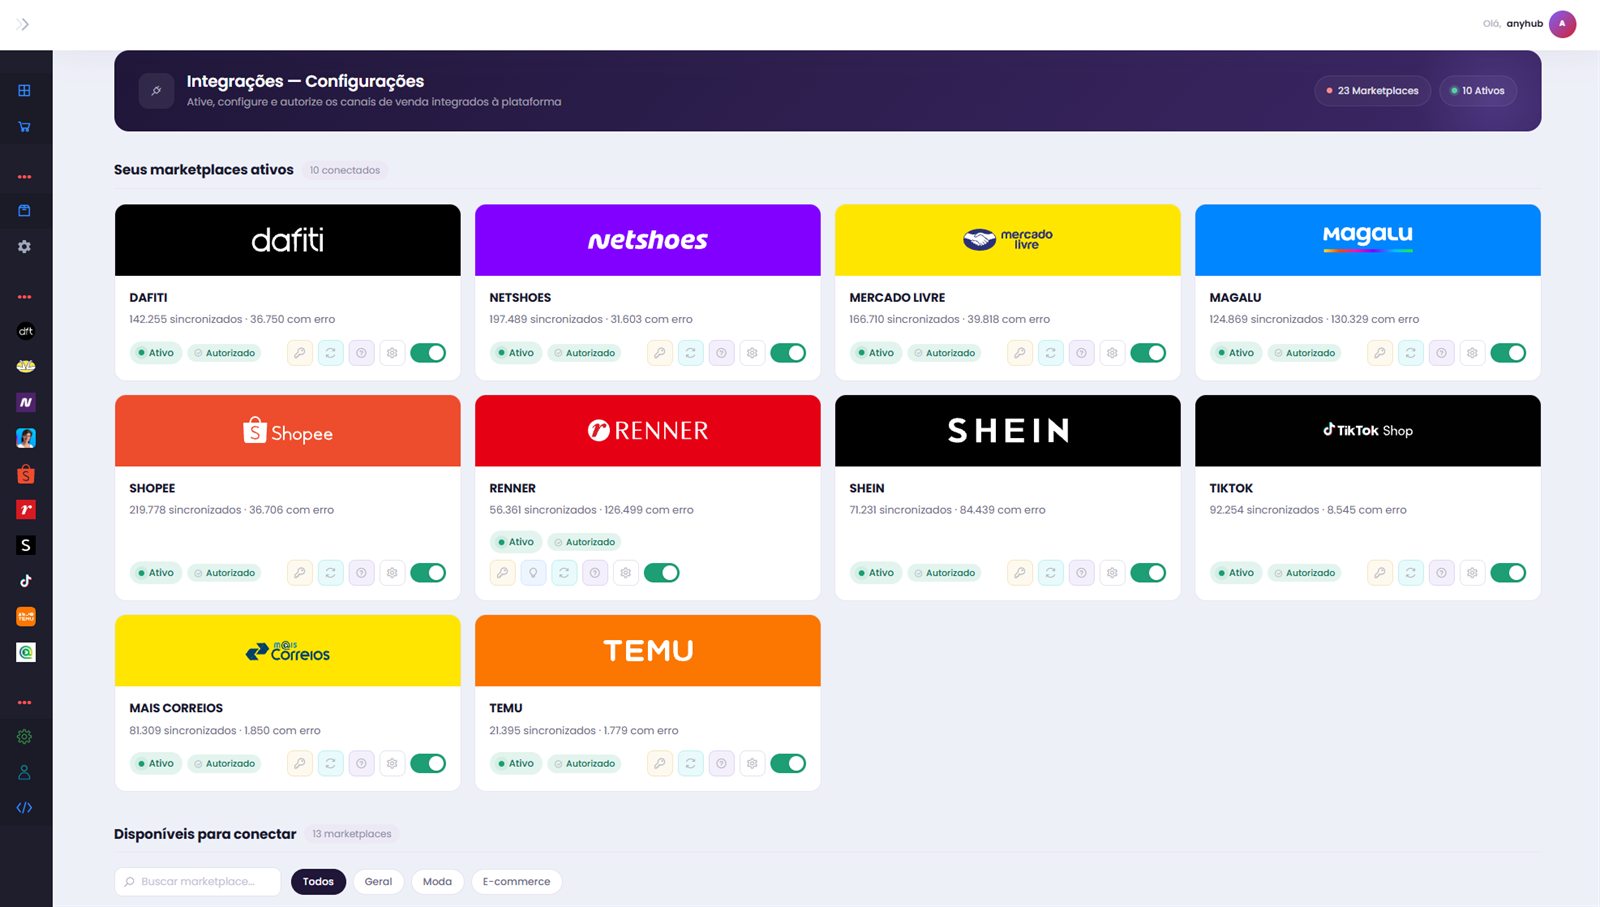
Task: Select the Geral filter tab
Action: [x=378, y=881]
